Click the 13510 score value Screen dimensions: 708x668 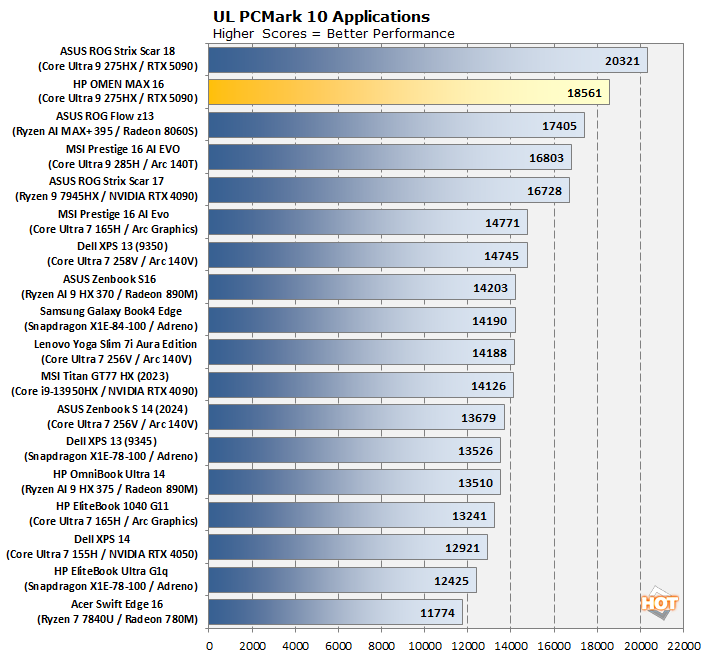point(475,483)
